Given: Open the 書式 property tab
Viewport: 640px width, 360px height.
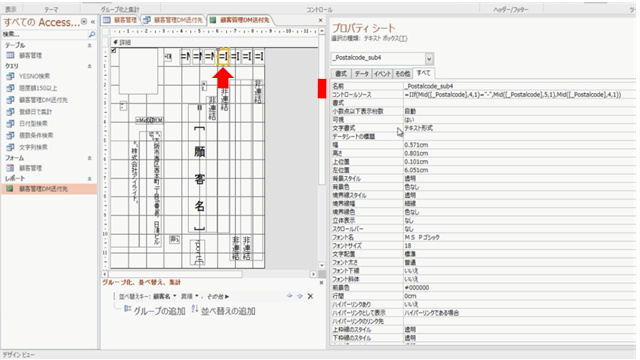Looking at the screenshot, I should [x=341, y=74].
